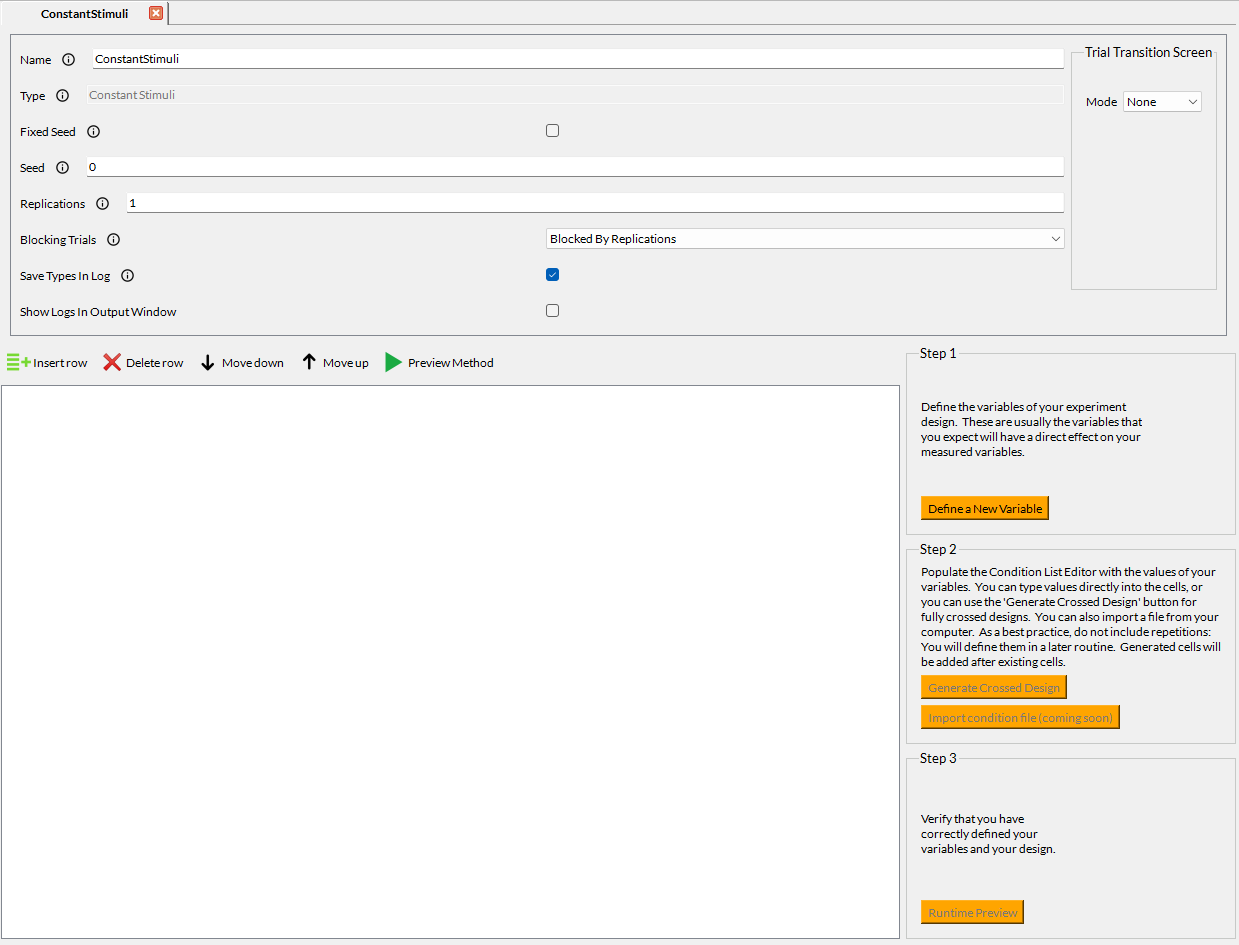Click the red Delete row icon
The width and height of the screenshot is (1239, 945).
click(x=112, y=363)
